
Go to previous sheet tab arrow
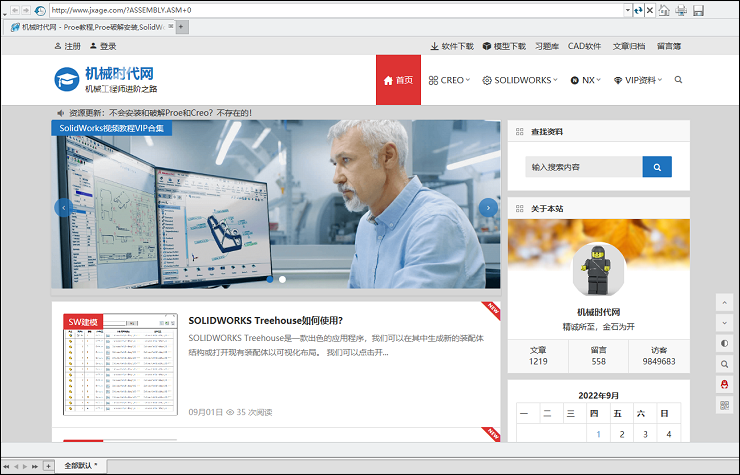16,467
